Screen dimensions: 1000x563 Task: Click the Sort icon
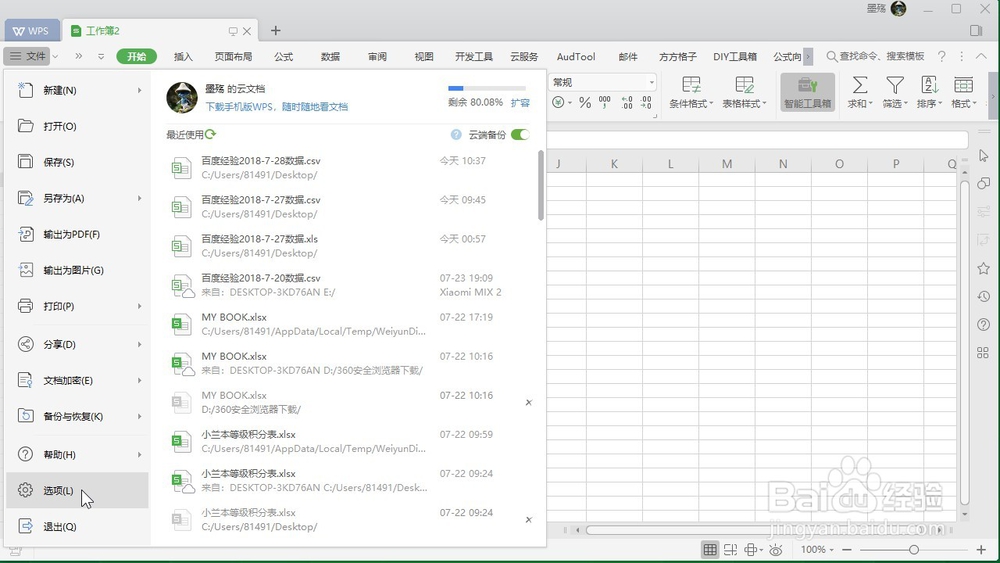point(929,85)
